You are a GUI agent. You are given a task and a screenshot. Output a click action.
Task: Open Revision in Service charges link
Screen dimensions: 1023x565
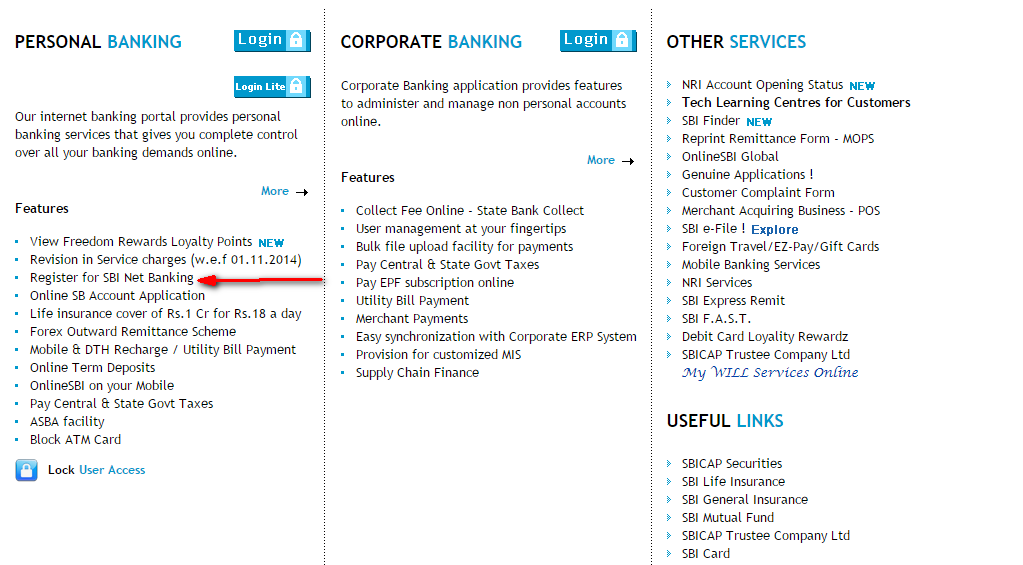click(166, 260)
